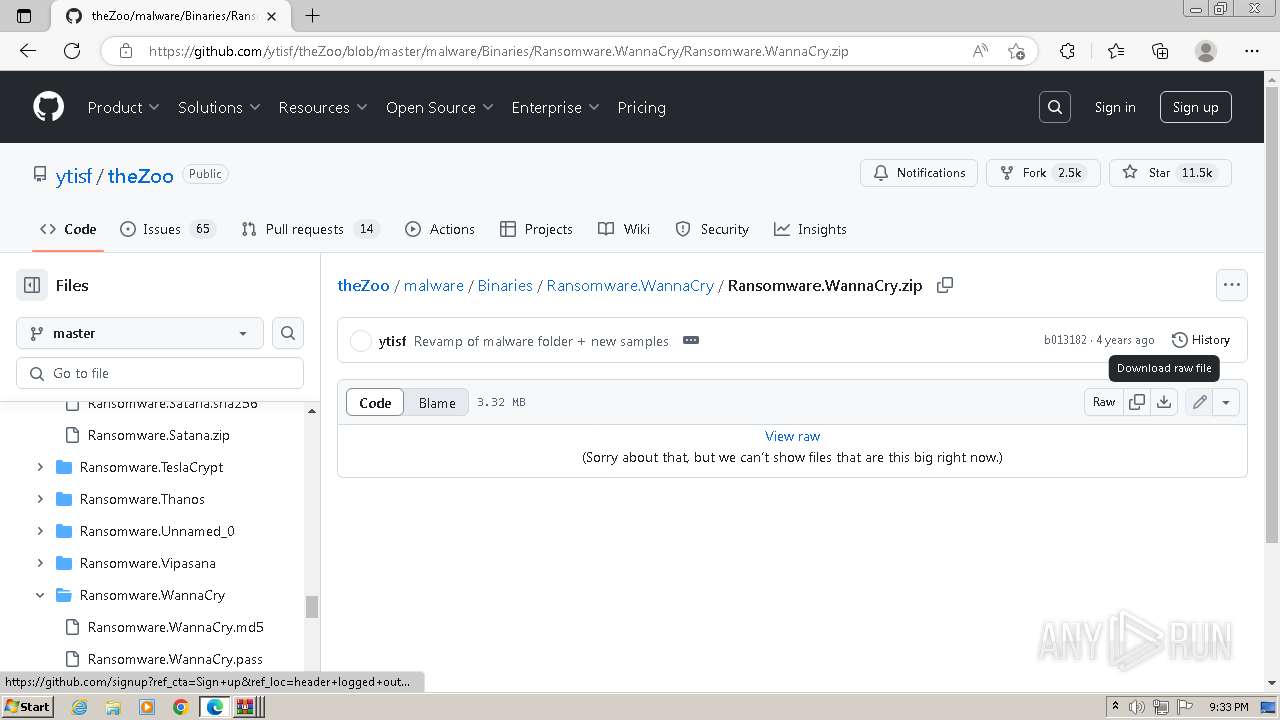Open Internet Explorer from taskbar
1280x720 pixels.
coord(79,707)
